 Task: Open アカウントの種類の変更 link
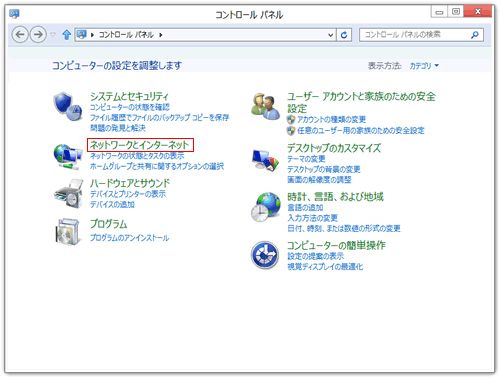(x=331, y=120)
